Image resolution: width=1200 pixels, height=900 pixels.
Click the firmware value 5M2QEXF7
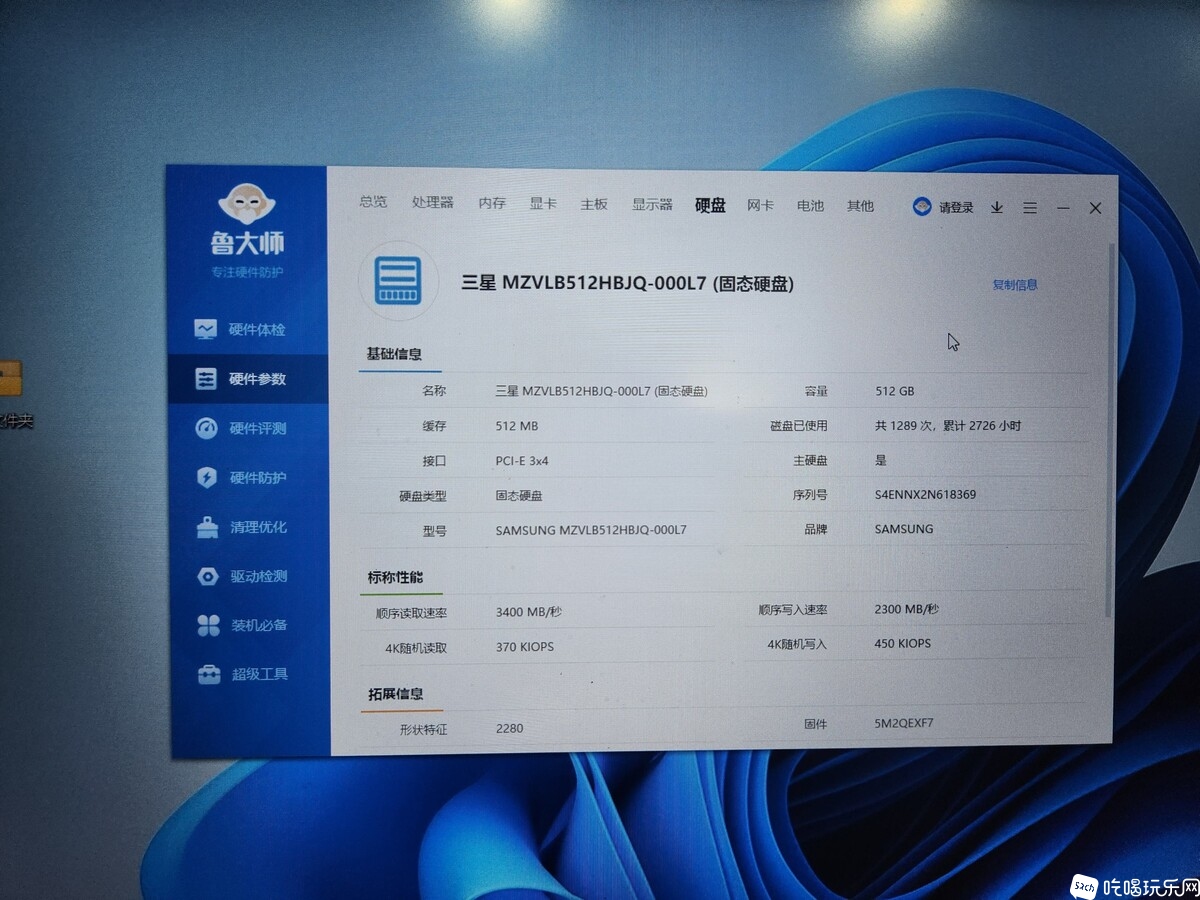[904, 723]
